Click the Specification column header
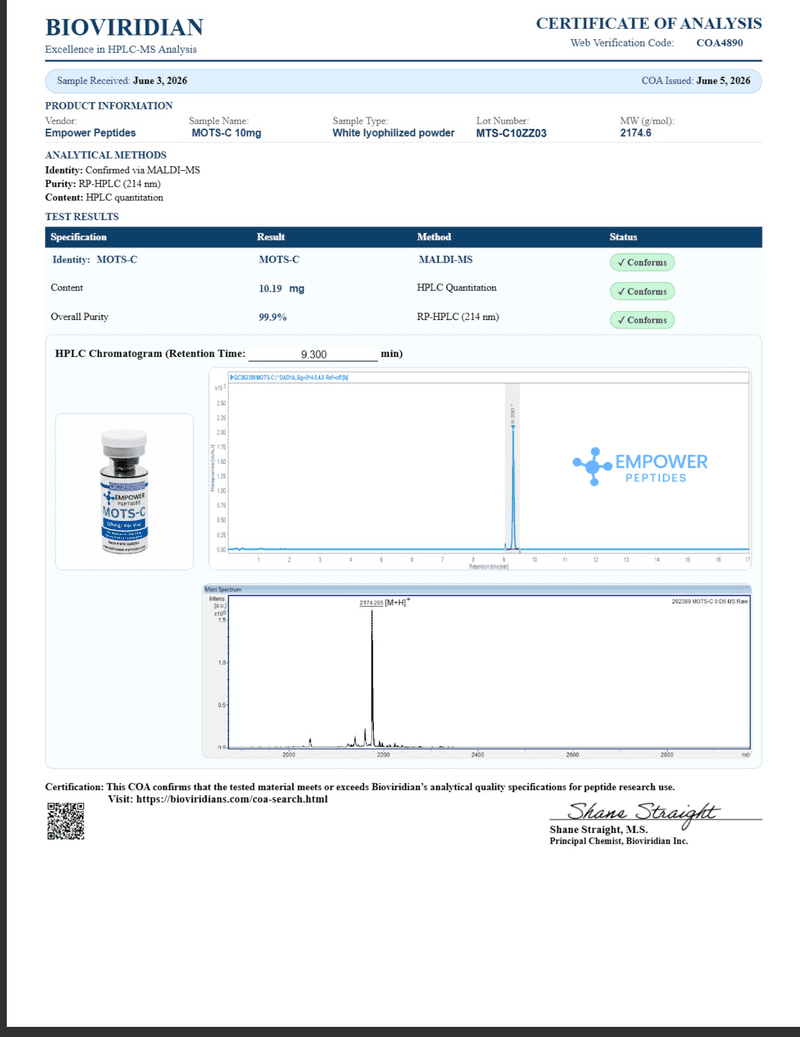800x1037 pixels. pos(78,237)
